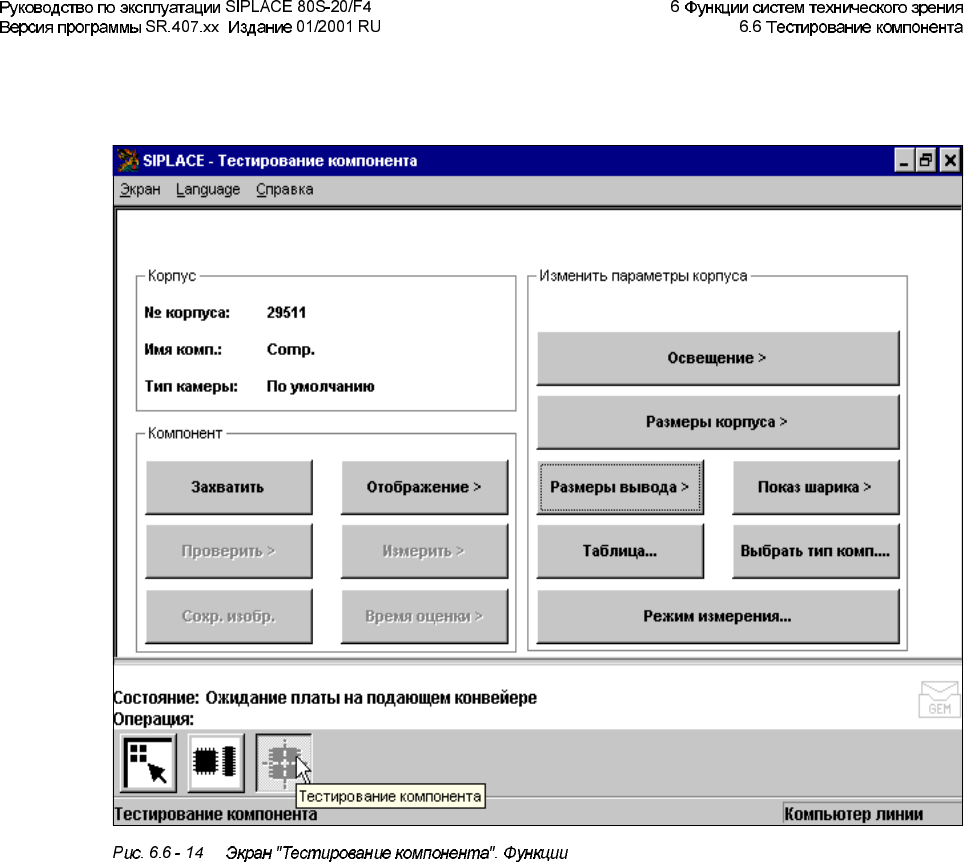Open the Справка menu
This screenshot has height=862, width=964.
point(285,189)
